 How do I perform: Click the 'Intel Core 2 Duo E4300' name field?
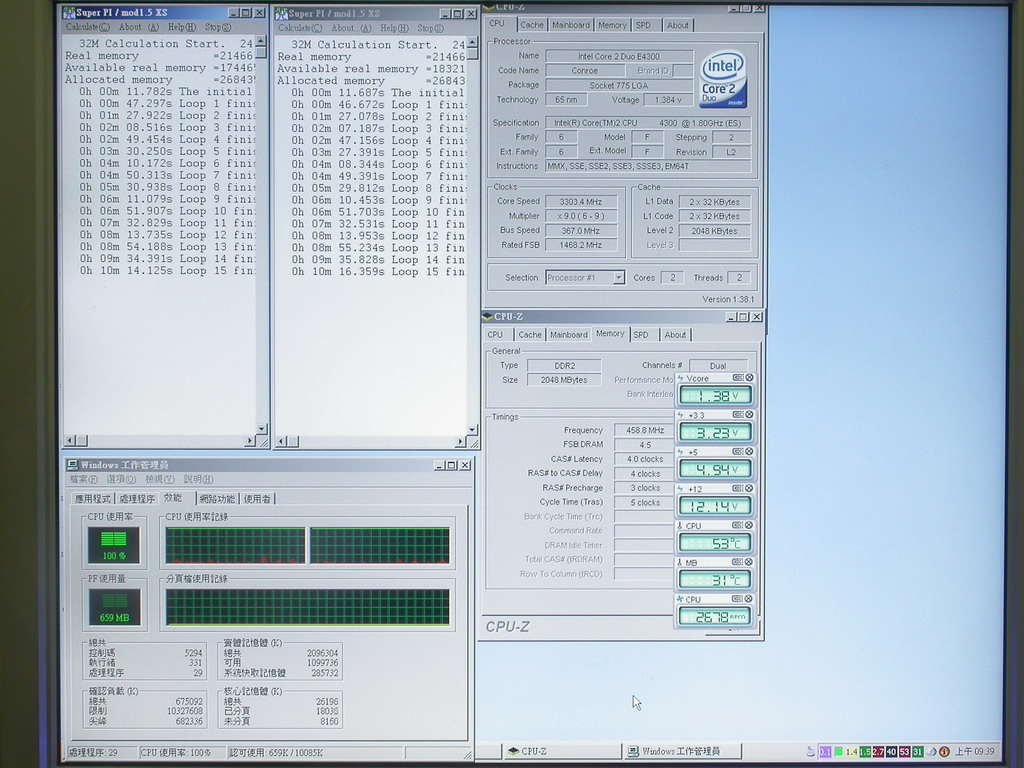click(x=619, y=57)
